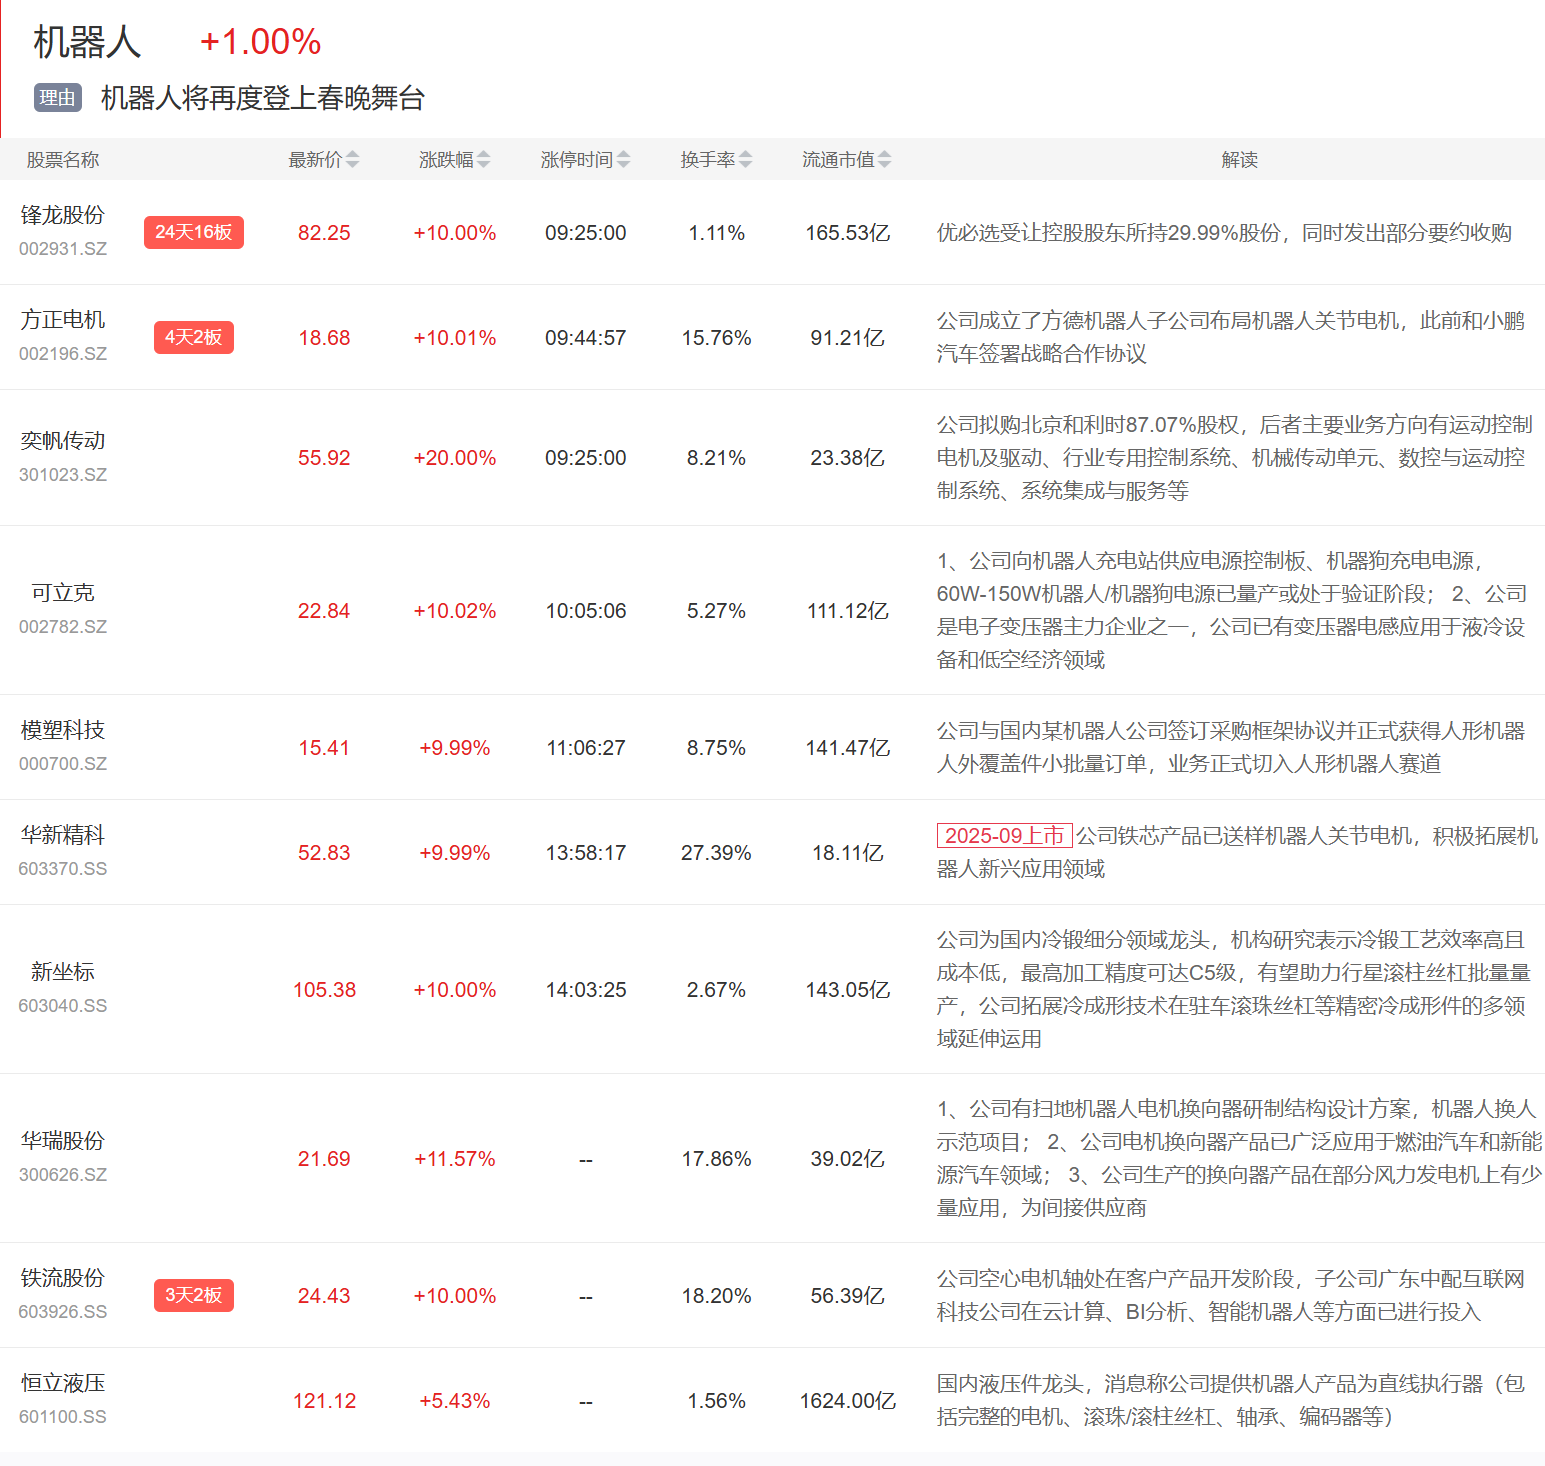Open 可立克 stock link
Viewport: 1545px width, 1466px height.
pos(63,593)
